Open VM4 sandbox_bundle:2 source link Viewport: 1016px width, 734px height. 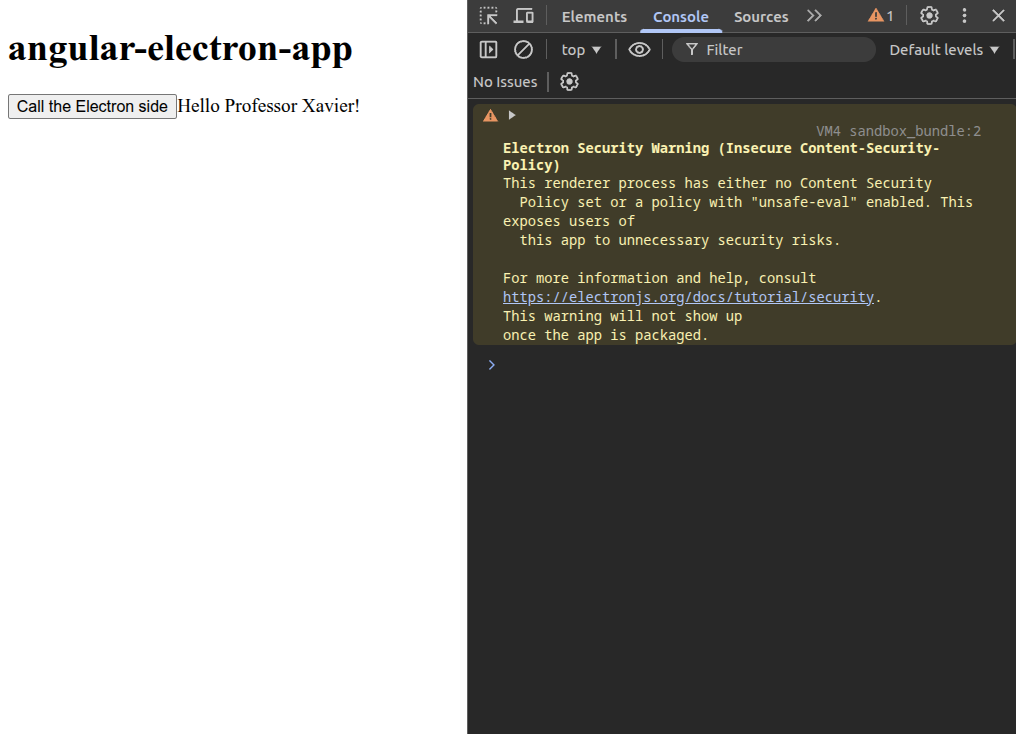click(898, 131)
